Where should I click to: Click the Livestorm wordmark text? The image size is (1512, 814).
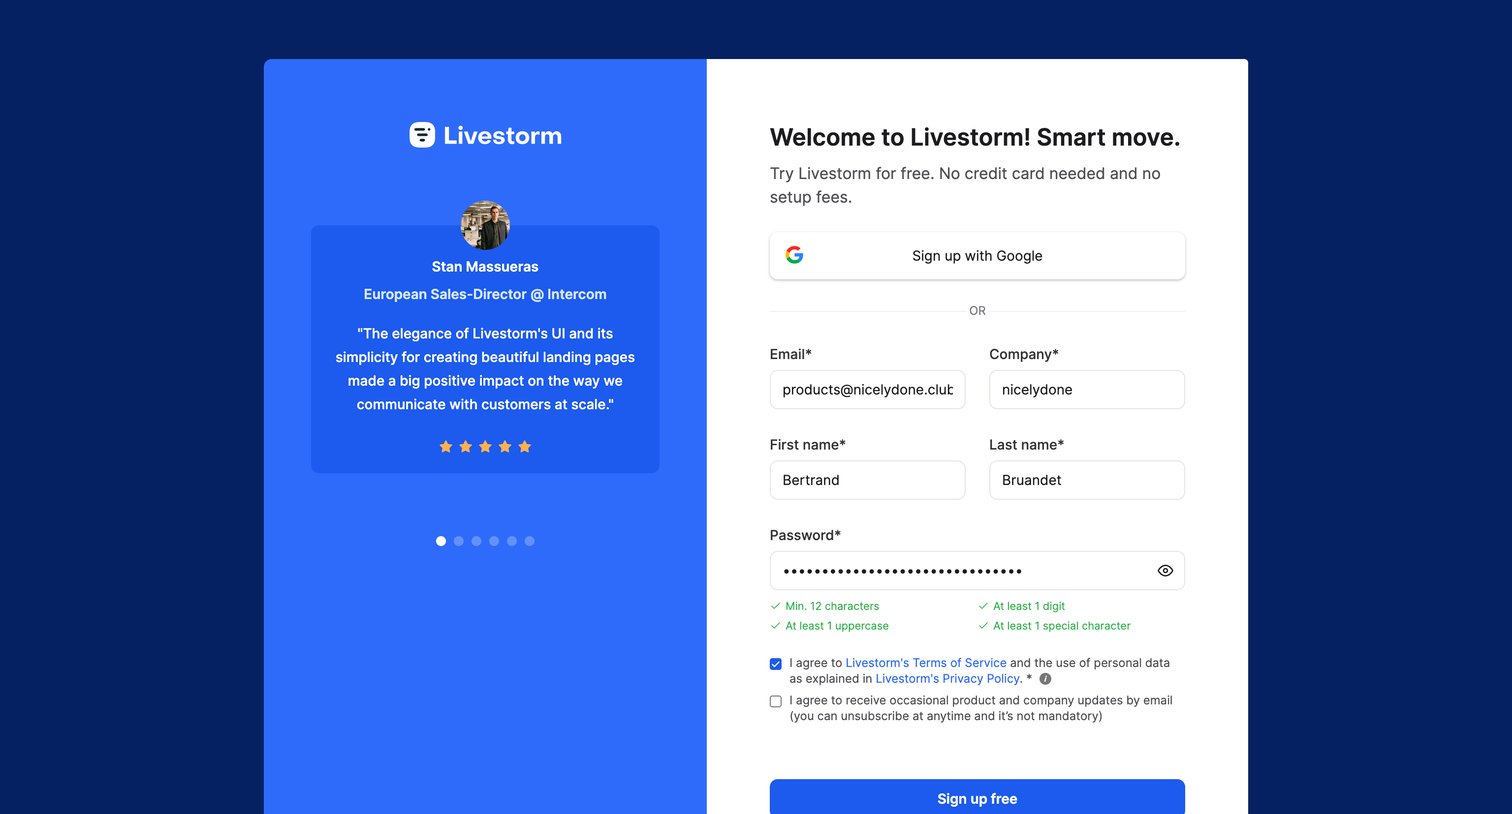tap(502, 136)
